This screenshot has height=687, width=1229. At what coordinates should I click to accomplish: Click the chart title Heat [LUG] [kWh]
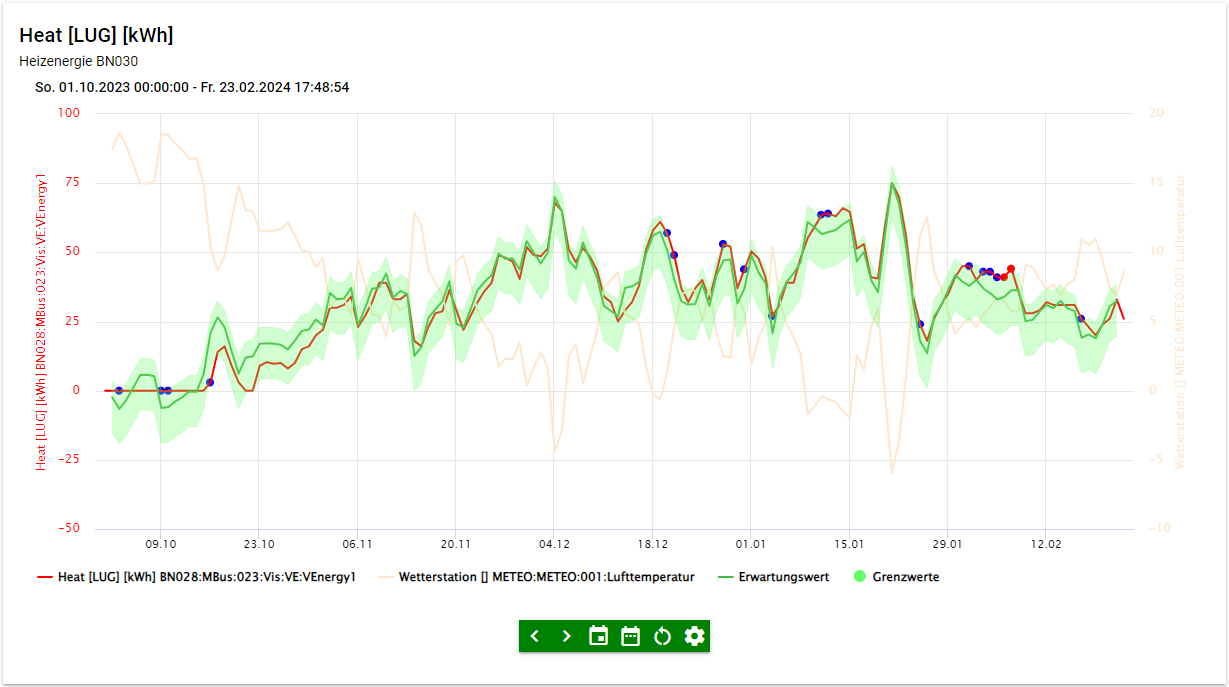[96, 35]
